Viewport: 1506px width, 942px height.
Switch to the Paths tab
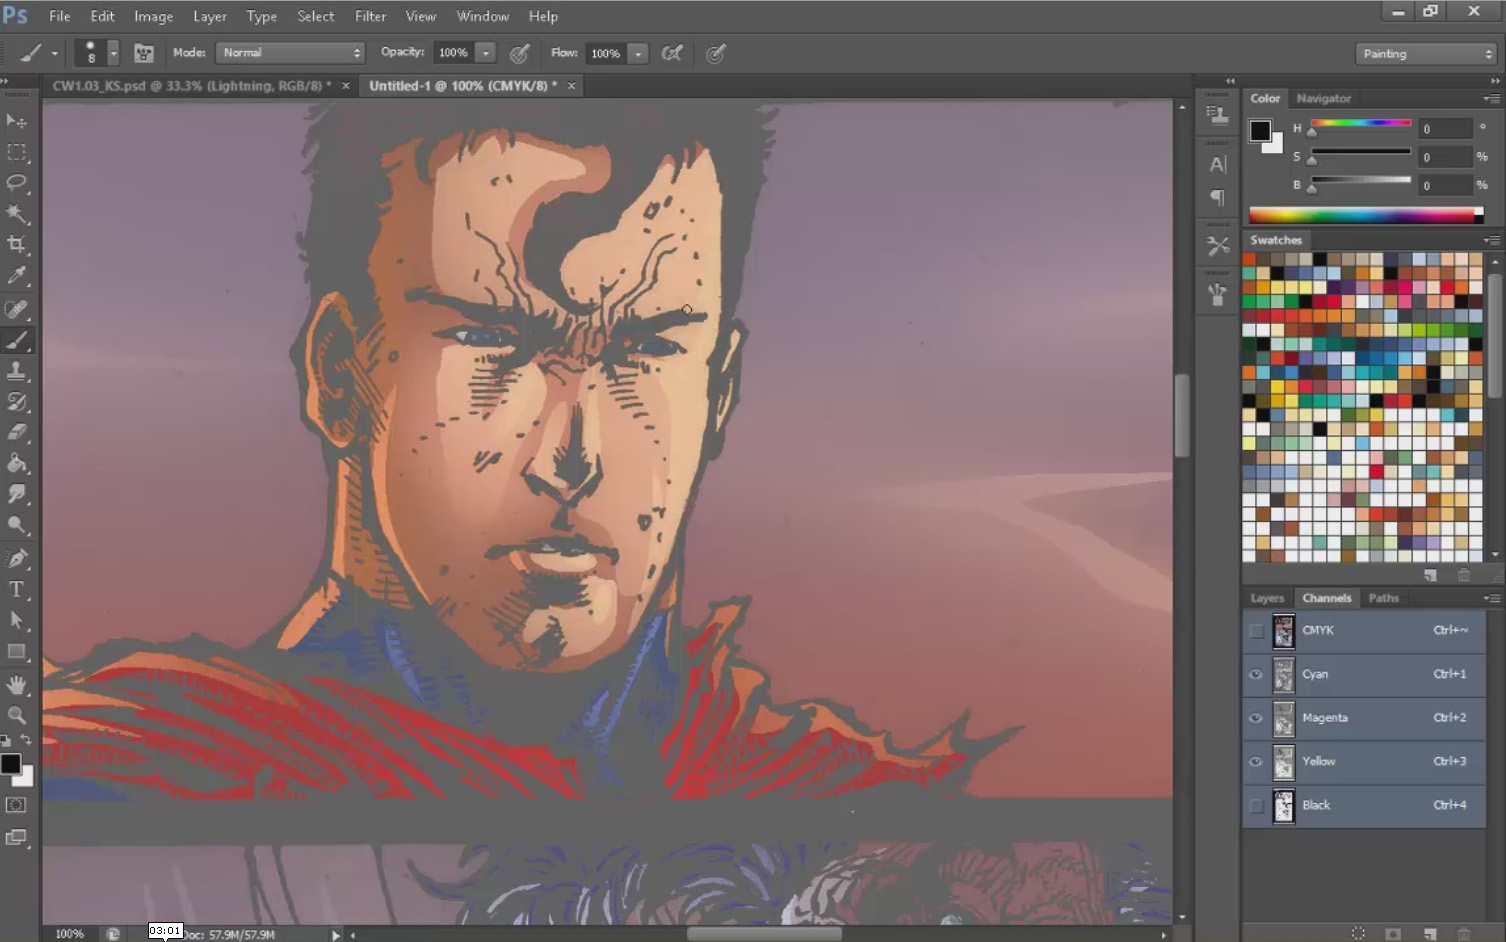click(x=1383, y=598)
